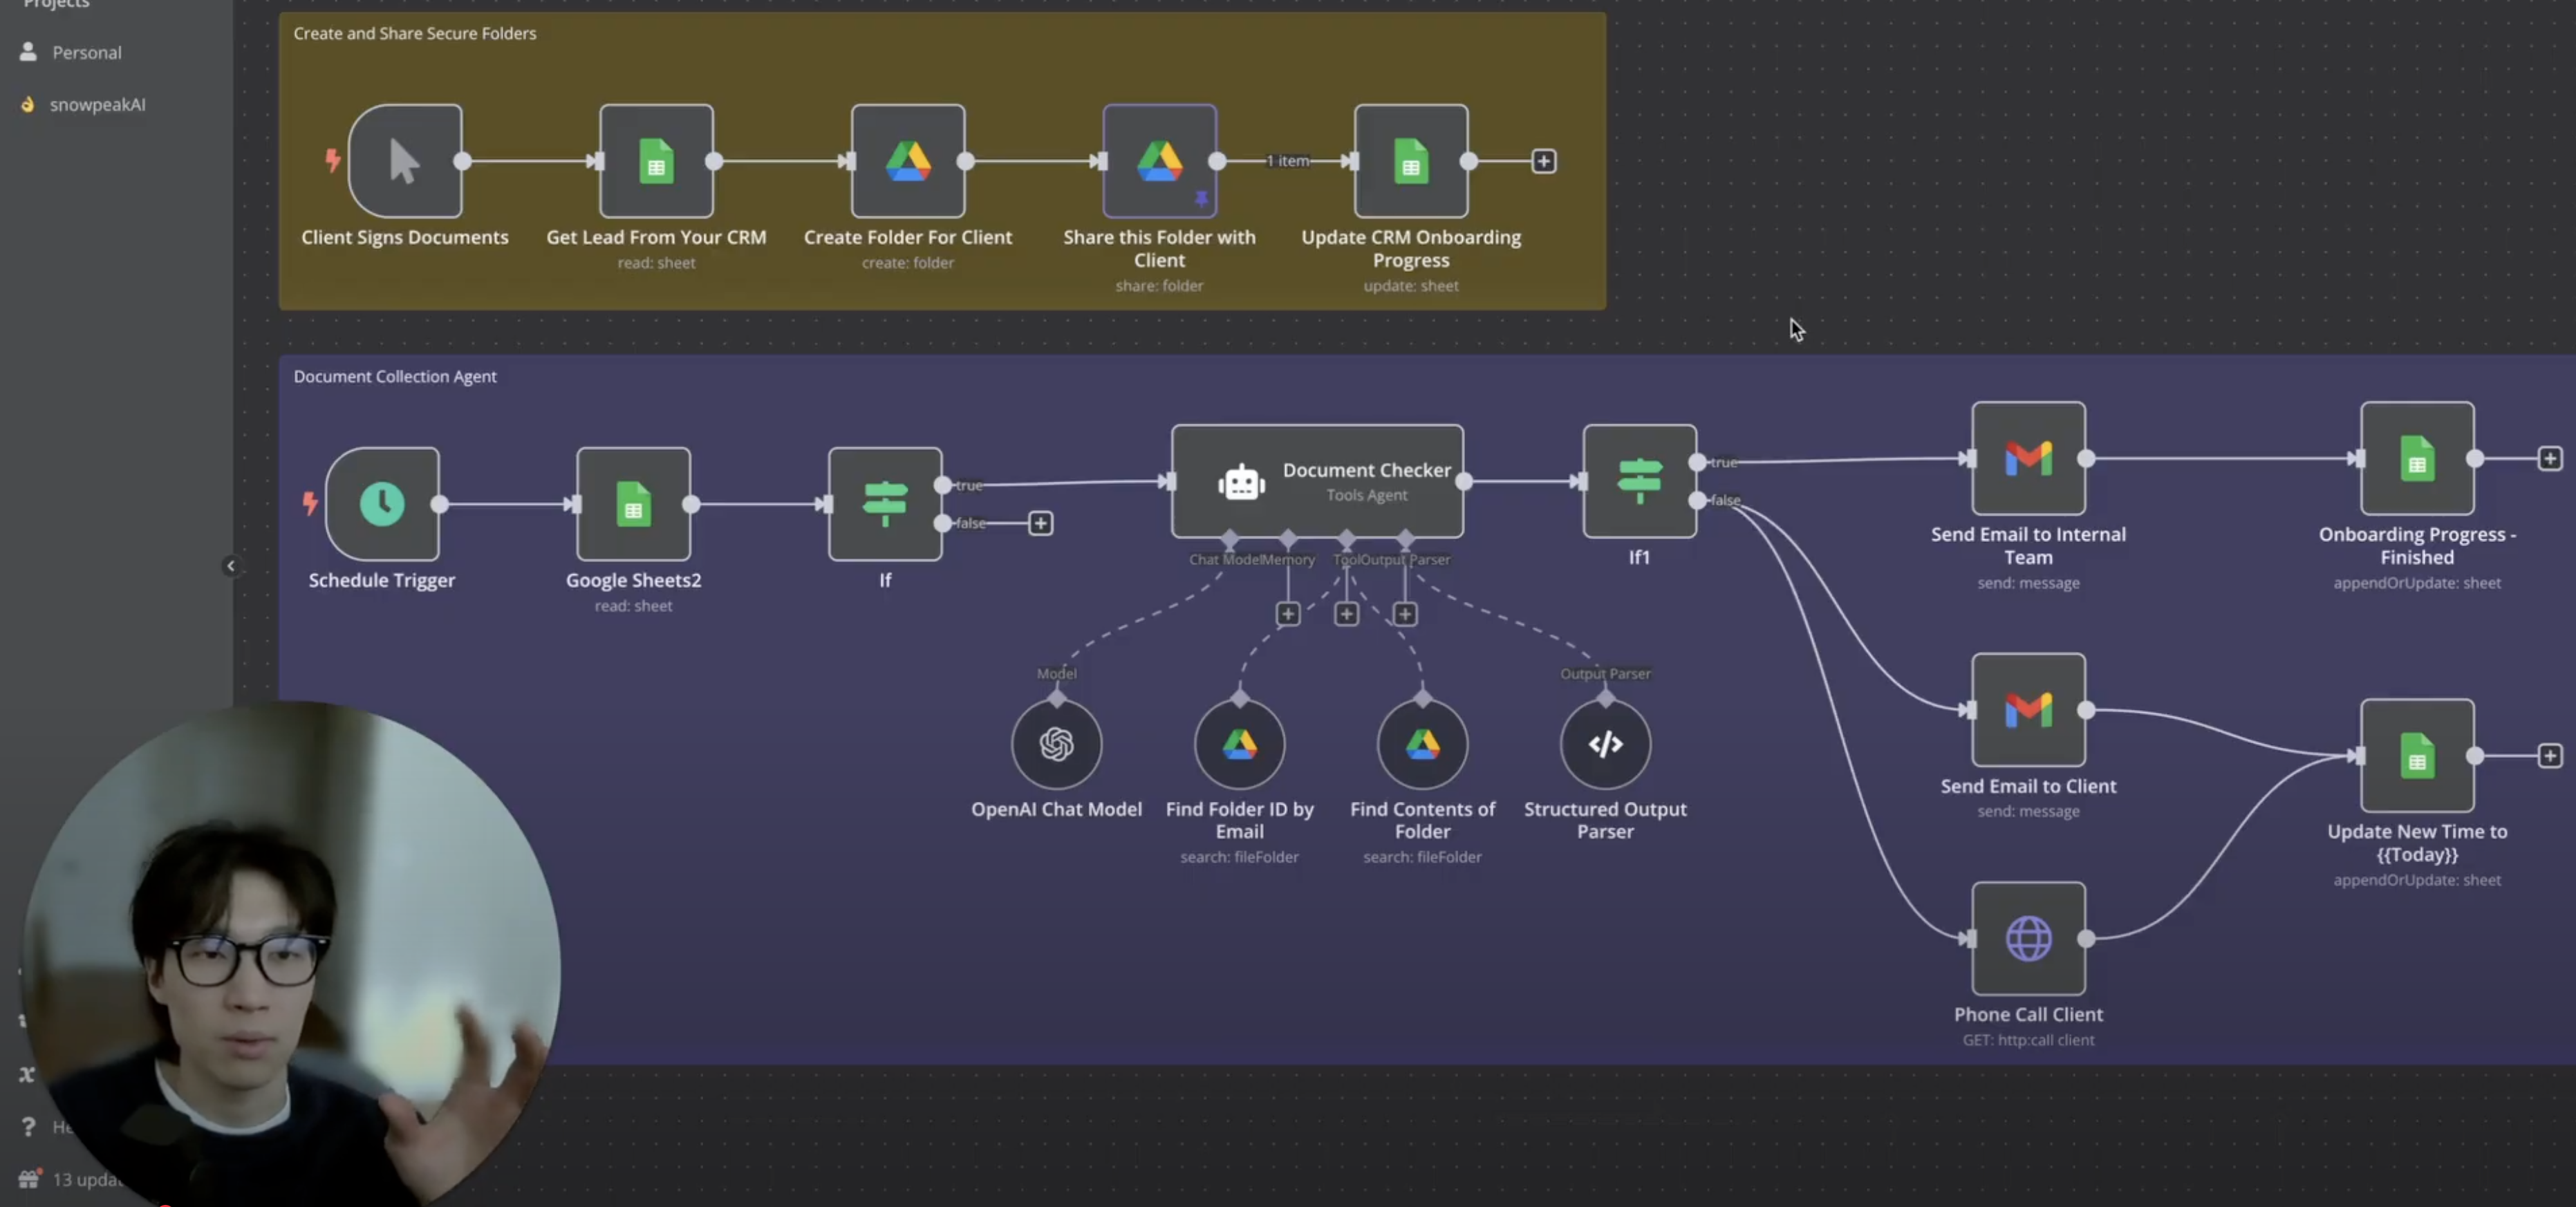Click the OpenAI Chat Model node
This screenshot has width=2576, height=1207.
click(1056, 744)
